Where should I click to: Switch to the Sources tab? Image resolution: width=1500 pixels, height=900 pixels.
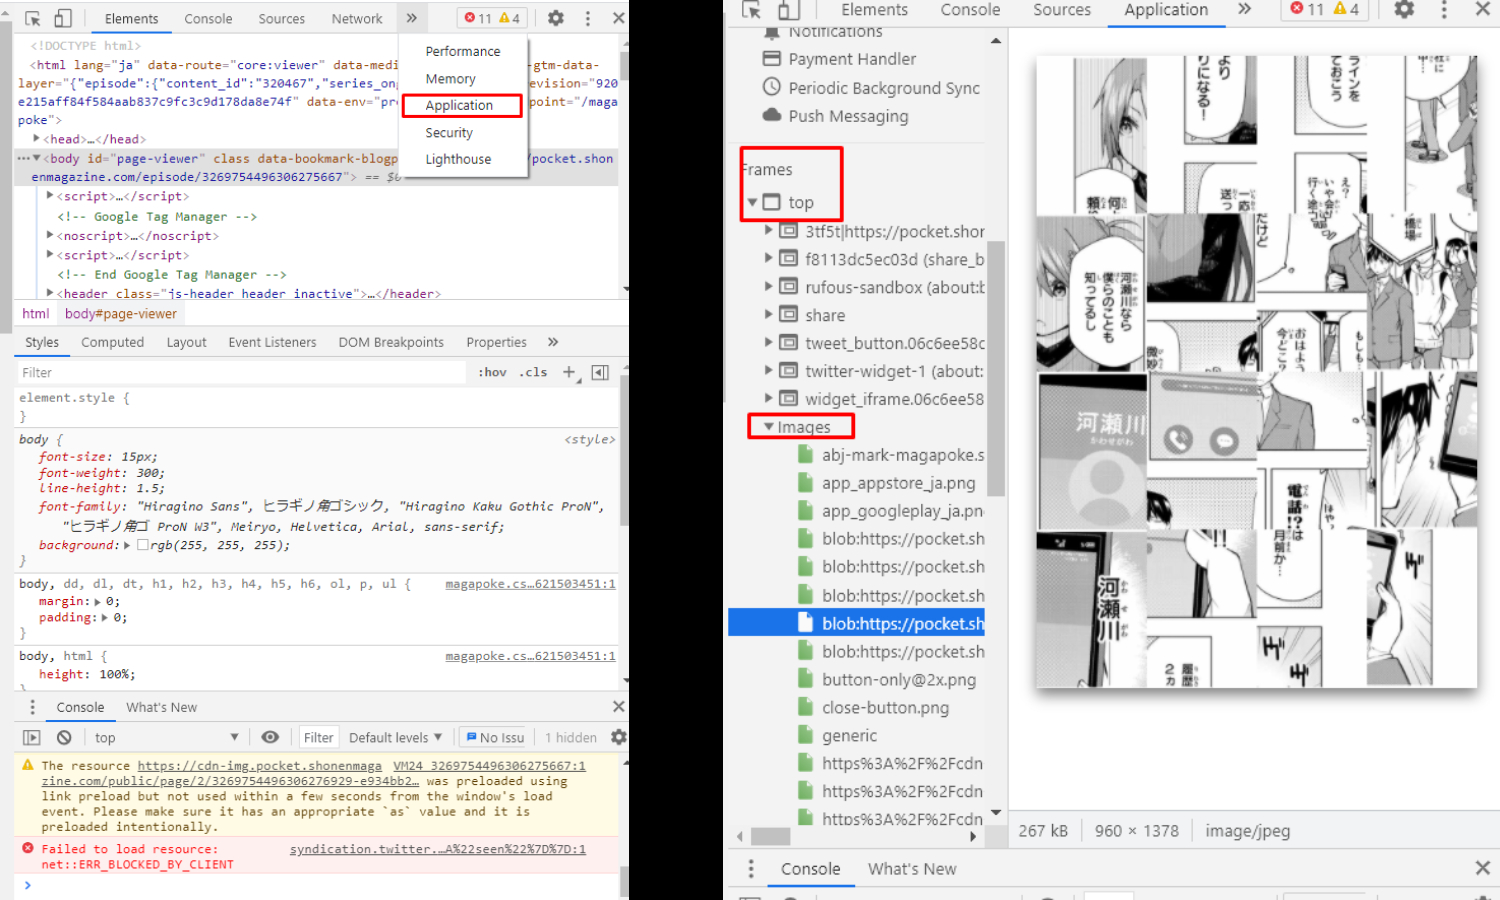click(281, 18)
